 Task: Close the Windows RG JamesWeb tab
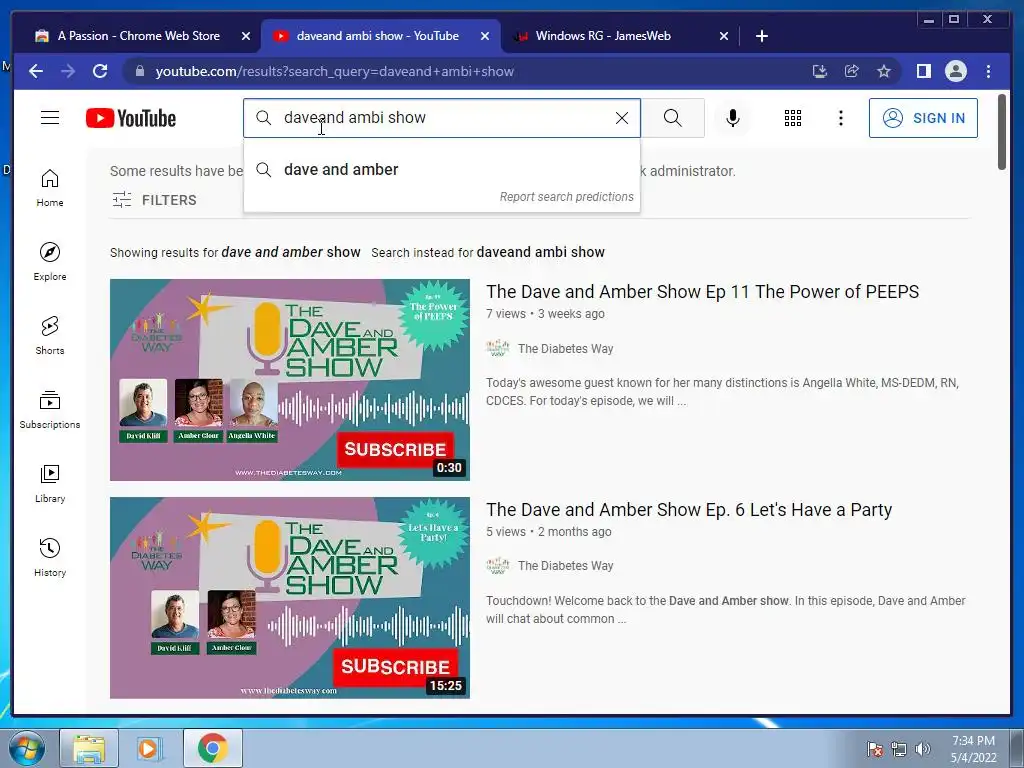tap(724, 36)
